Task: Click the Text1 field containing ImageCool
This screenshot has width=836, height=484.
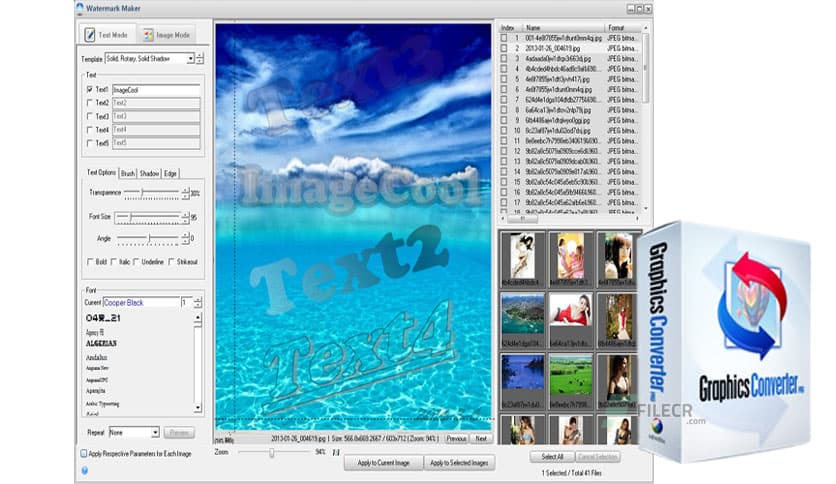Action: point(156,90)
